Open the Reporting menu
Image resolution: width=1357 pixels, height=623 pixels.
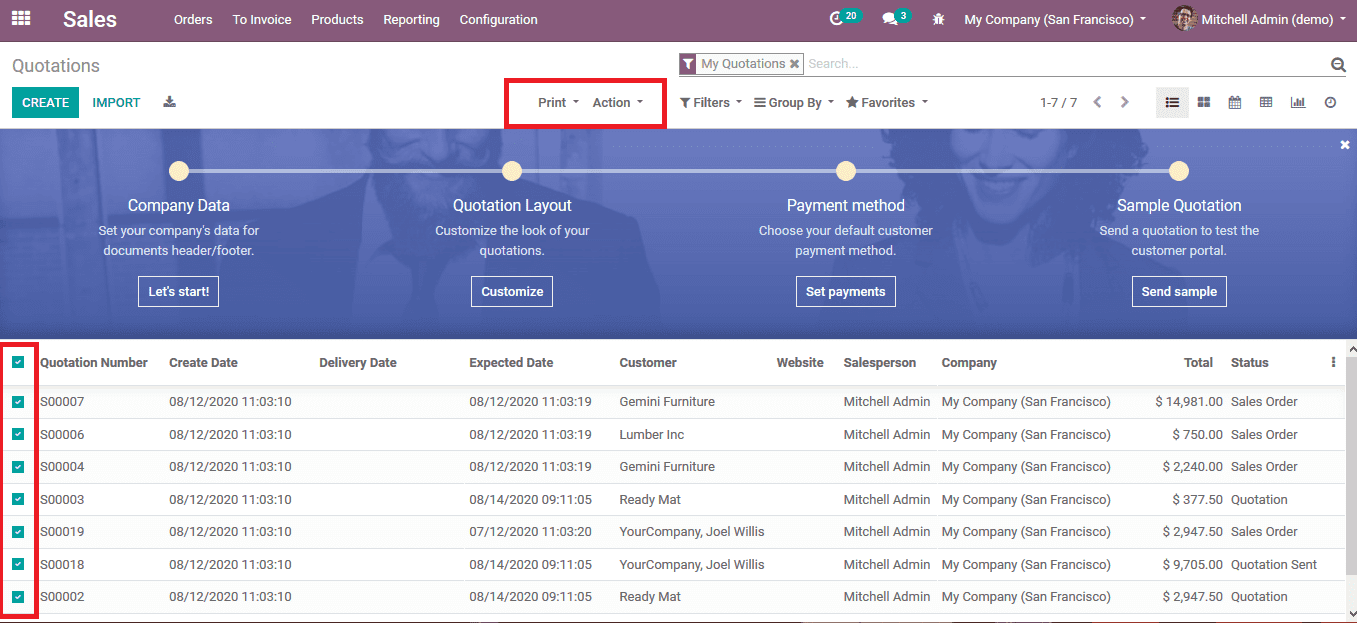pyautogui.click(x=411, y=19)
